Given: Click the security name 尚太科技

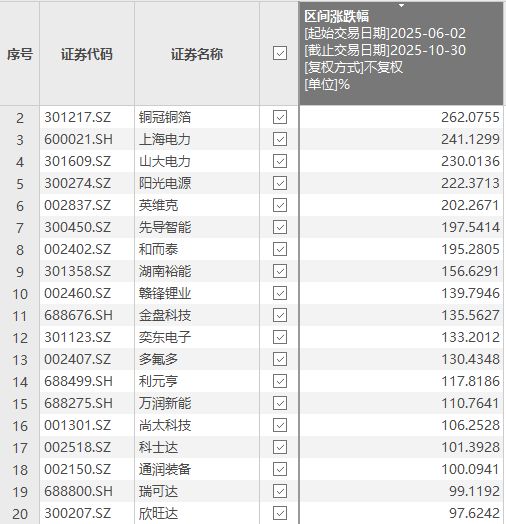Looking at the screenshot, I should click(165, 425).
